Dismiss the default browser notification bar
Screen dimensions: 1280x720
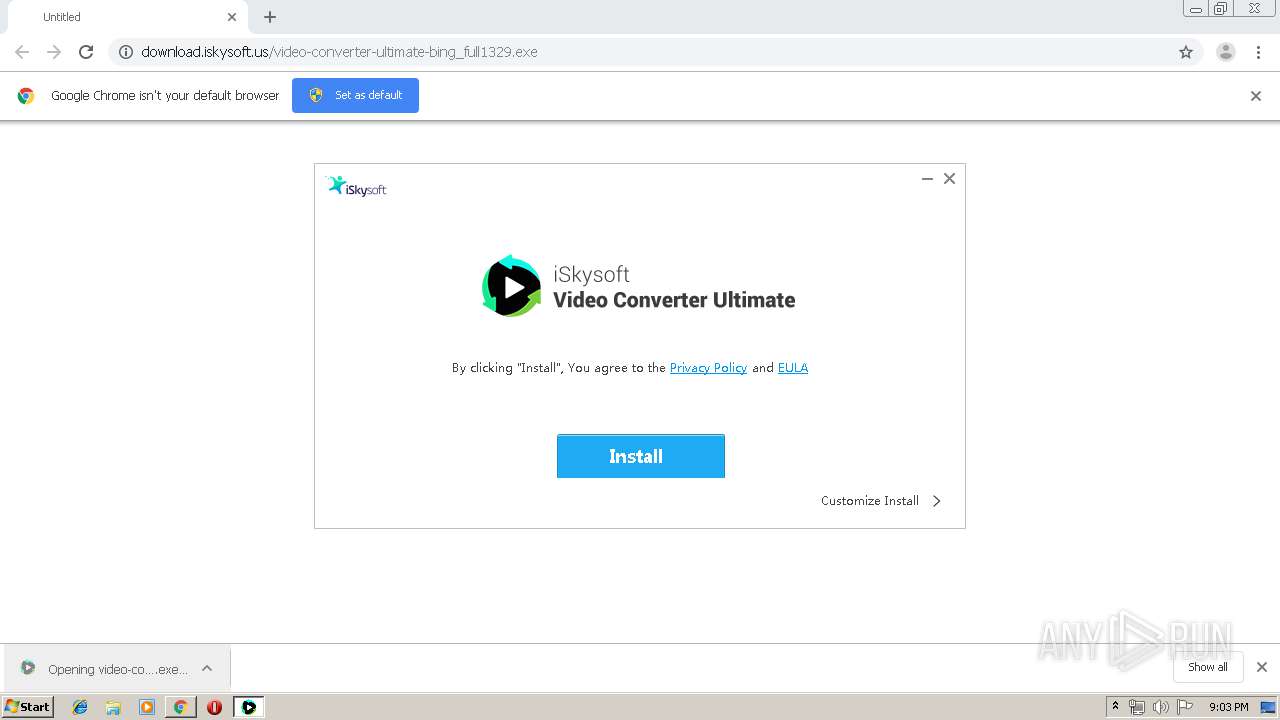[x=1256, y=96]
